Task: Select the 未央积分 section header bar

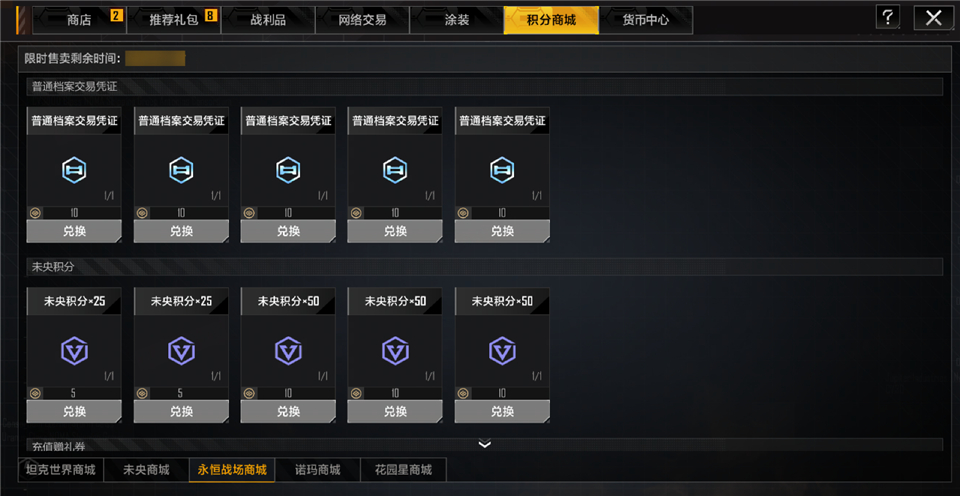Action: 484,267
